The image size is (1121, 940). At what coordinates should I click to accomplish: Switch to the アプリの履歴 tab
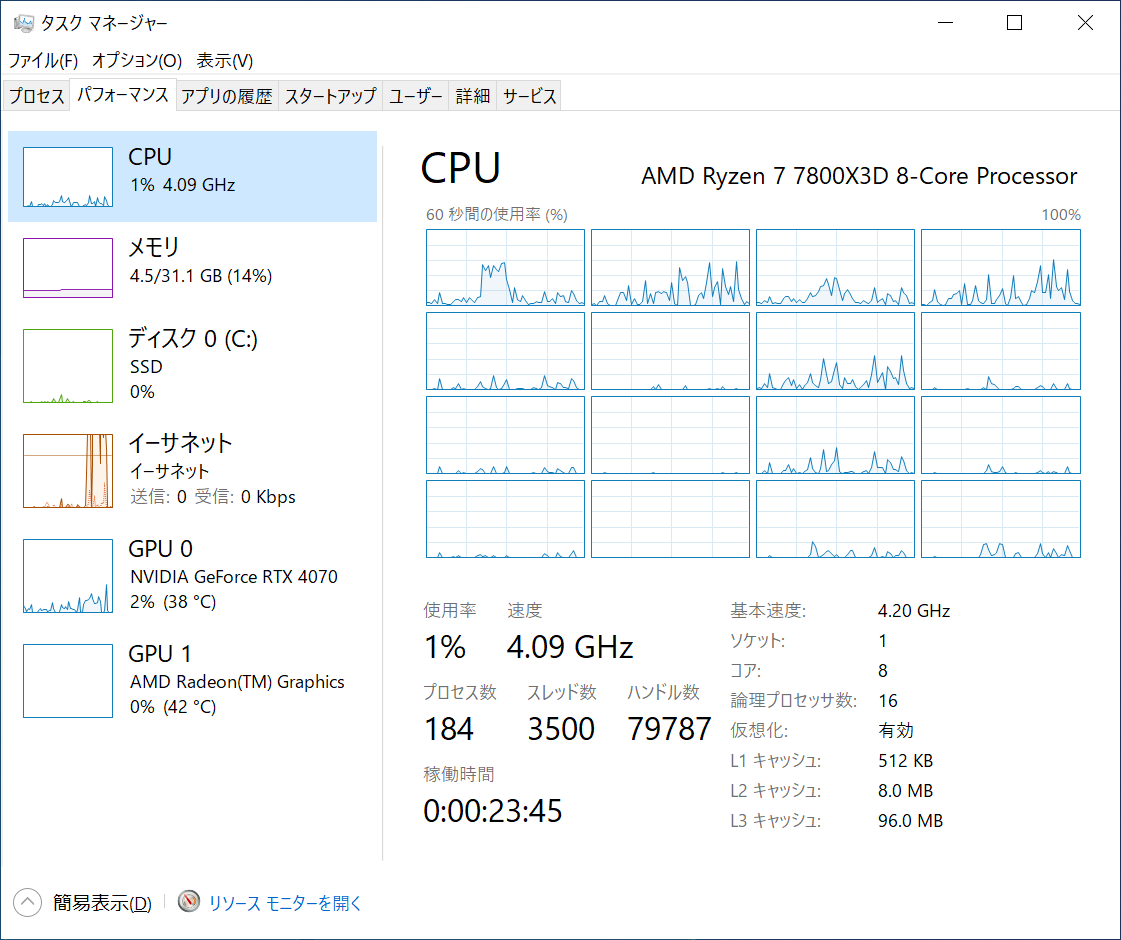(226, 97)
